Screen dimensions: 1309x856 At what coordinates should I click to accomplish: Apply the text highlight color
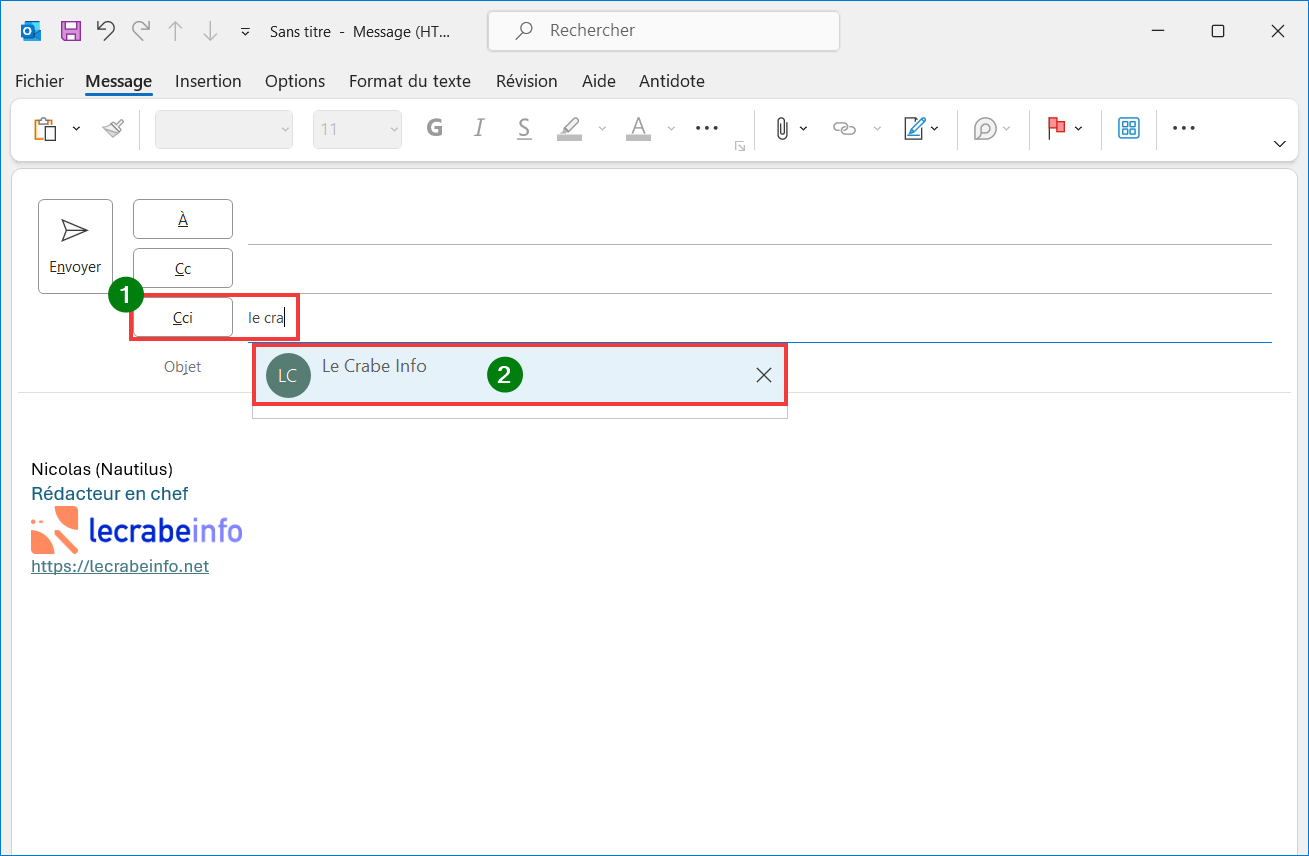(x=569, y=128)
